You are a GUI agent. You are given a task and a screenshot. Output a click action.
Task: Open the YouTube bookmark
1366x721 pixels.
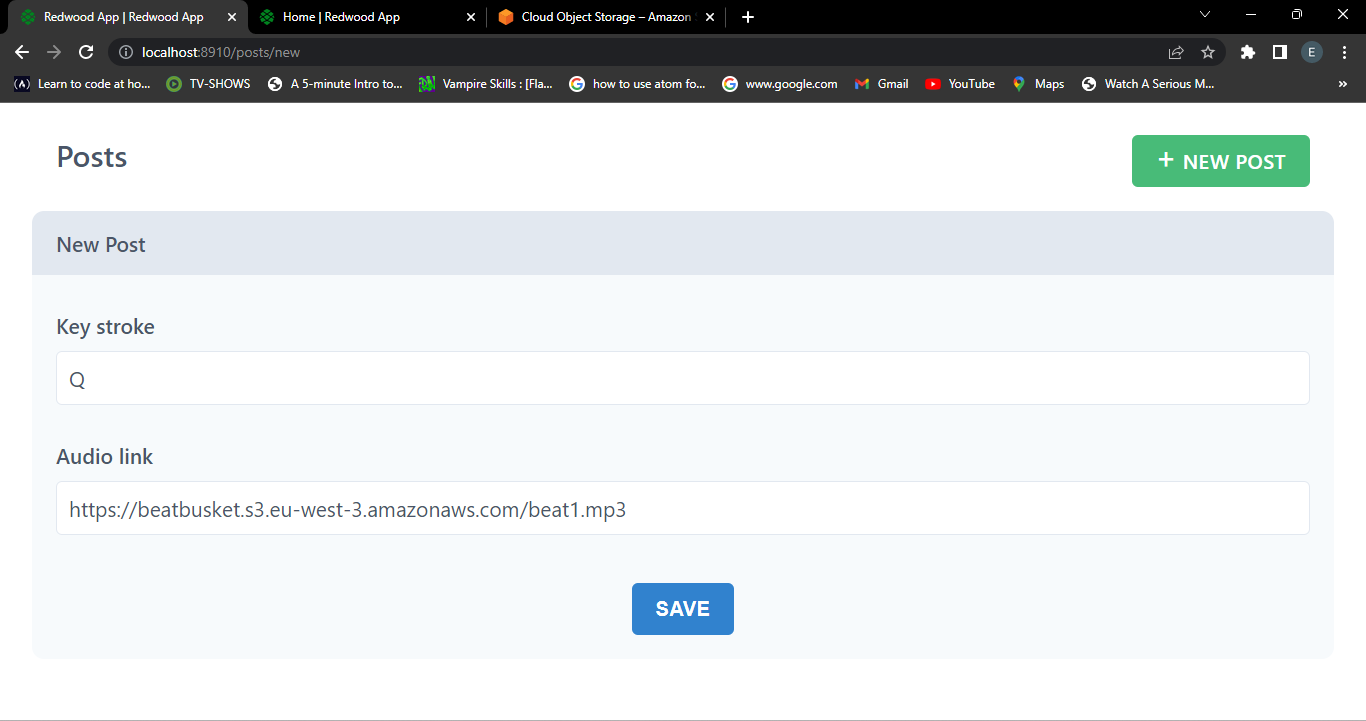(x=960, y=84)
